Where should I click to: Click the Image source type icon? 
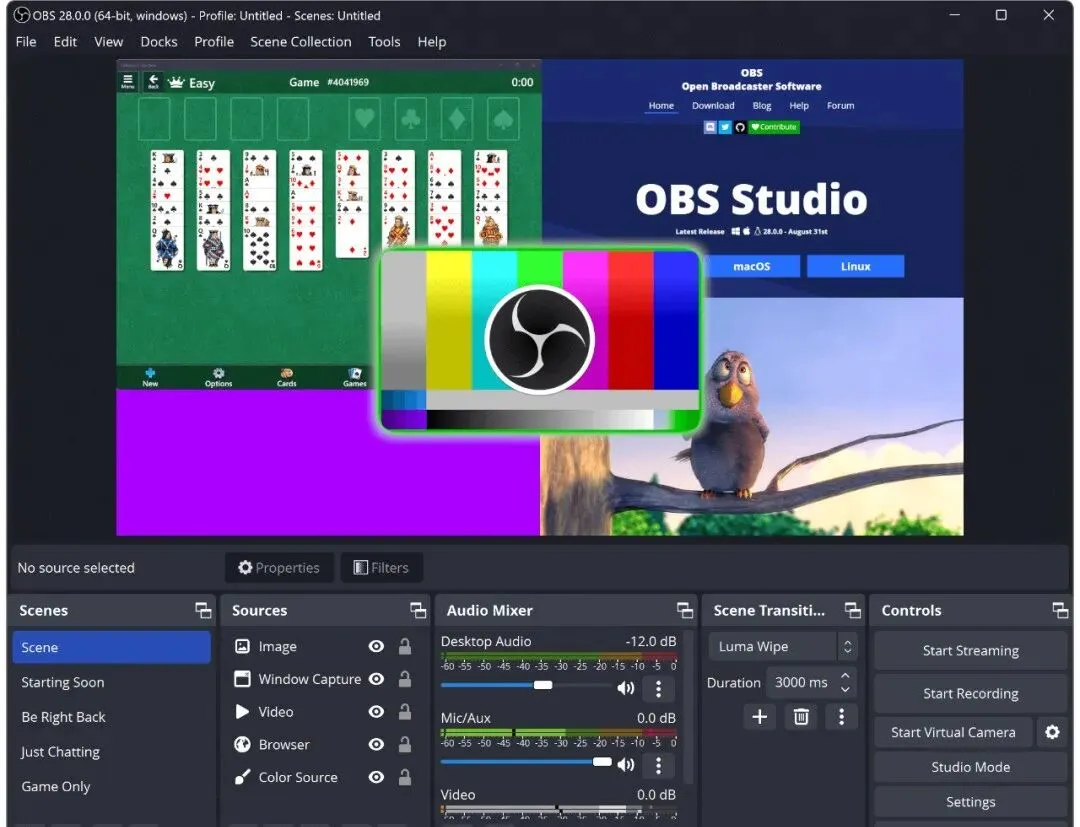pos(242,646)
